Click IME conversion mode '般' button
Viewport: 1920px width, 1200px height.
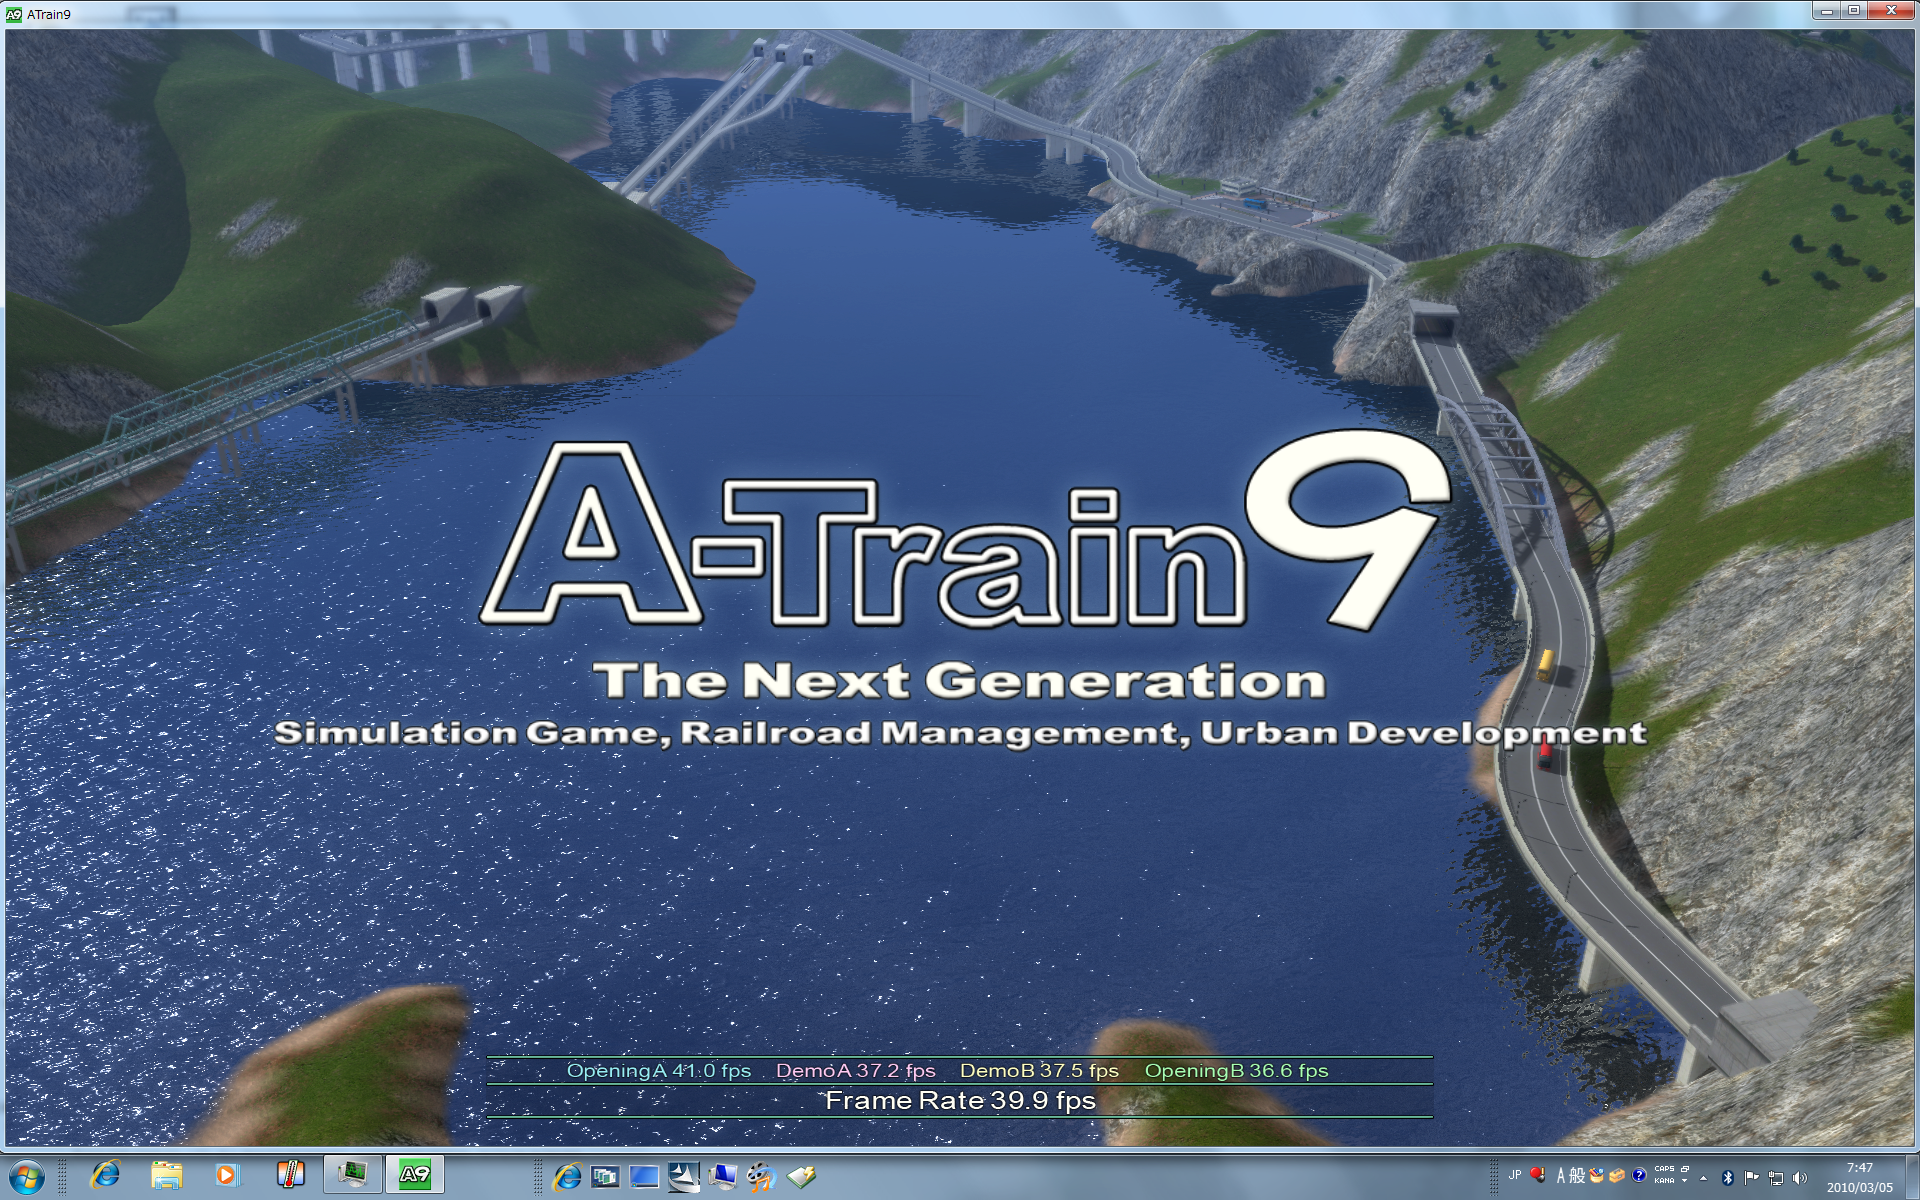[1577, 1176]
